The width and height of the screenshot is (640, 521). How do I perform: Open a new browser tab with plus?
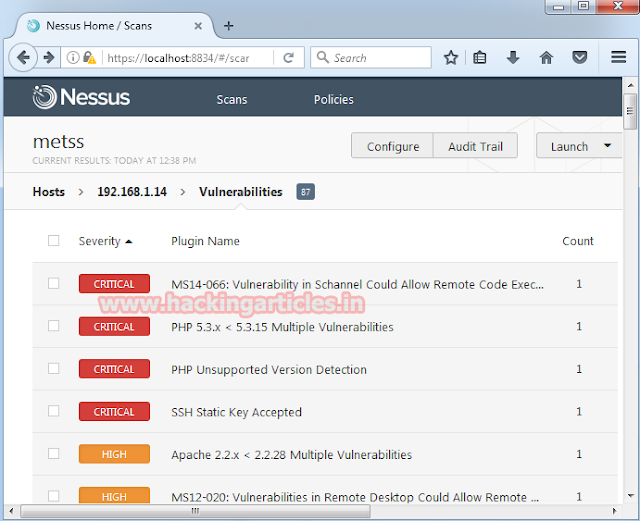point(229,26)
